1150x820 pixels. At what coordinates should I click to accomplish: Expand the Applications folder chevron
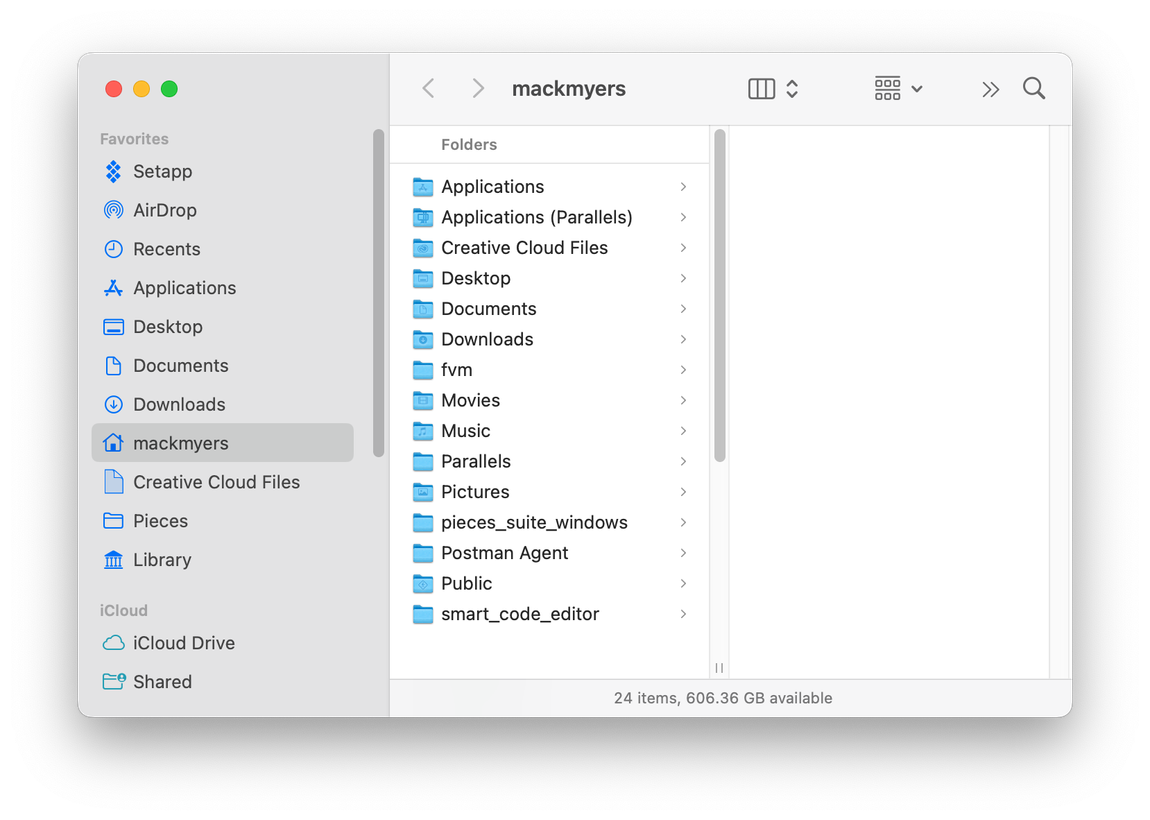pos(683,187)
